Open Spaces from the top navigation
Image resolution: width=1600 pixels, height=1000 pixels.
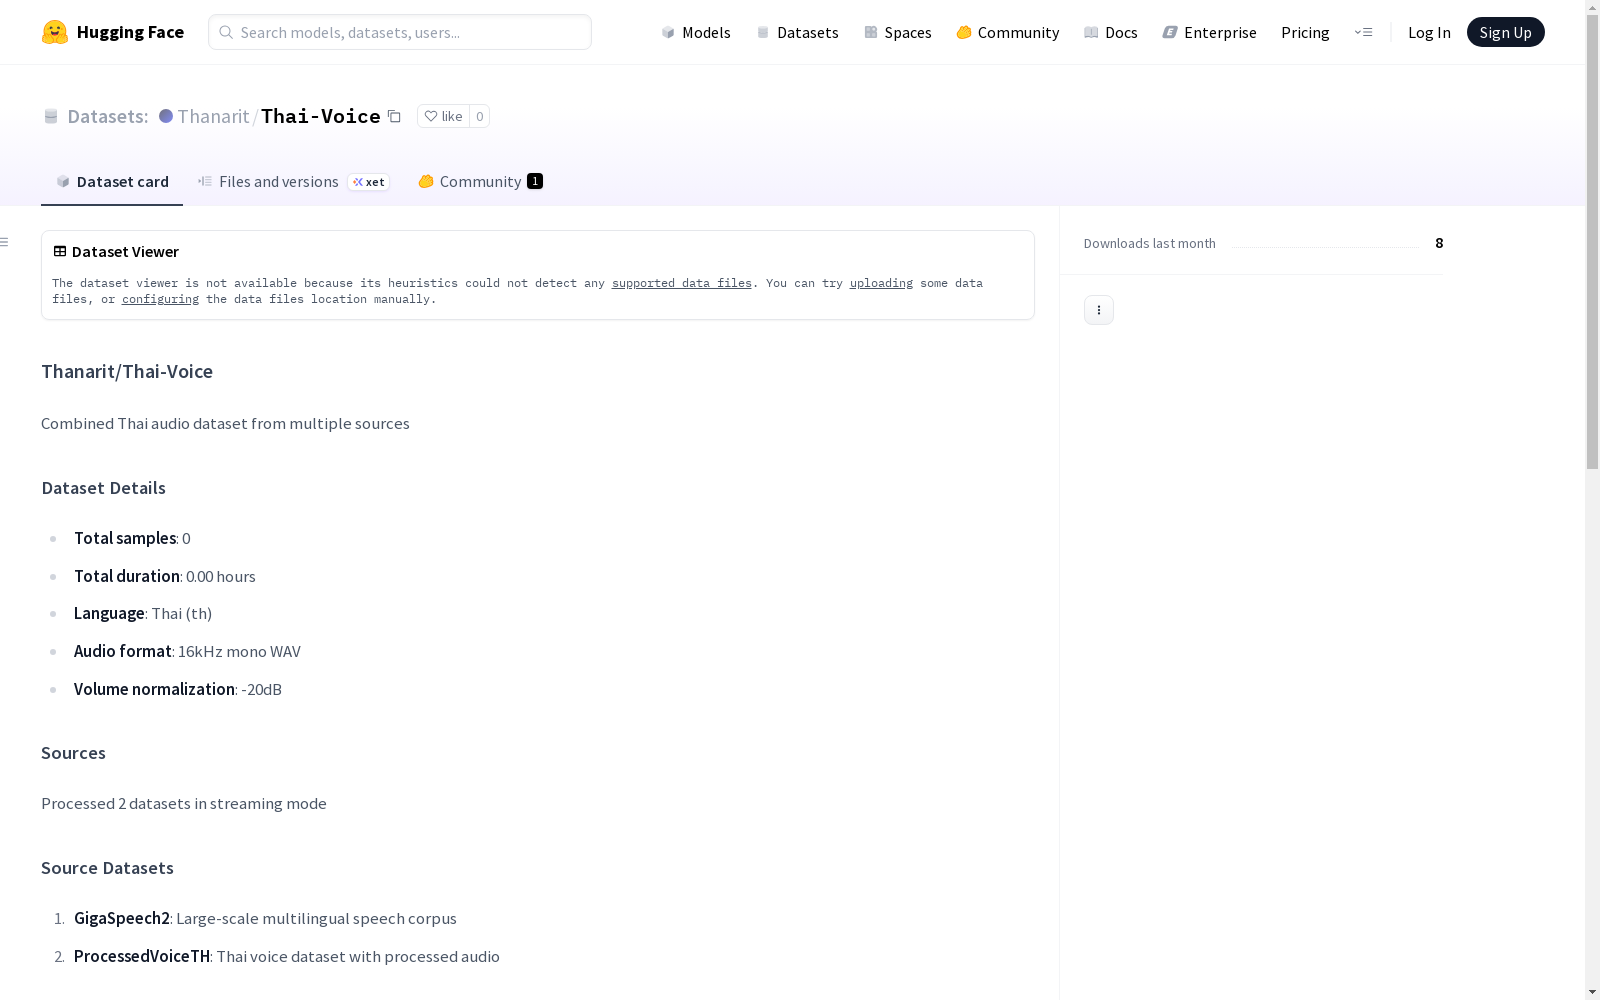click(x=898, y=32)
